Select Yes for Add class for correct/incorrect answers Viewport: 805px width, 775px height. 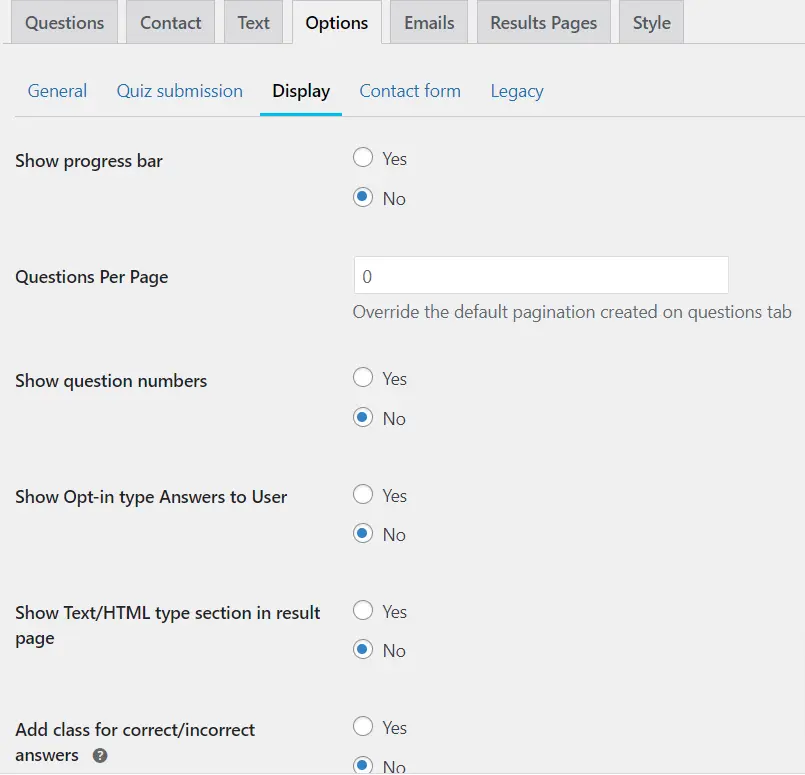point(363,727)
